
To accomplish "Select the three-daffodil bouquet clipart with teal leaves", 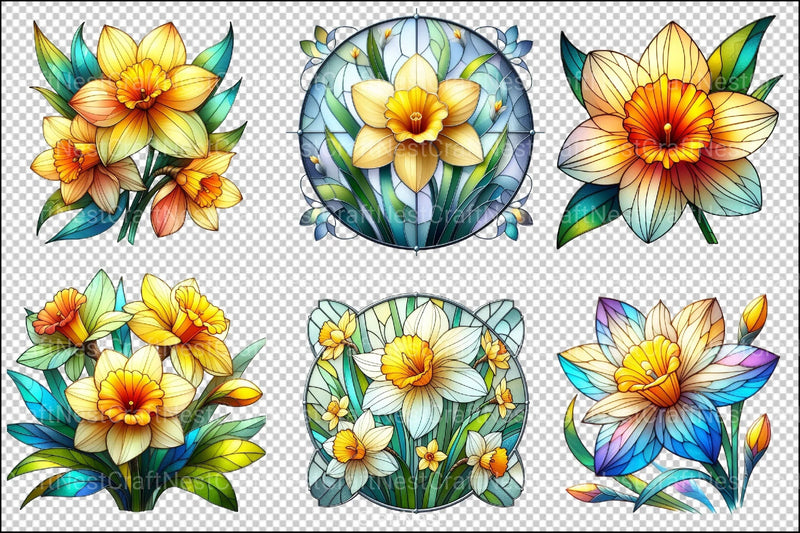I will click(138, 132).
